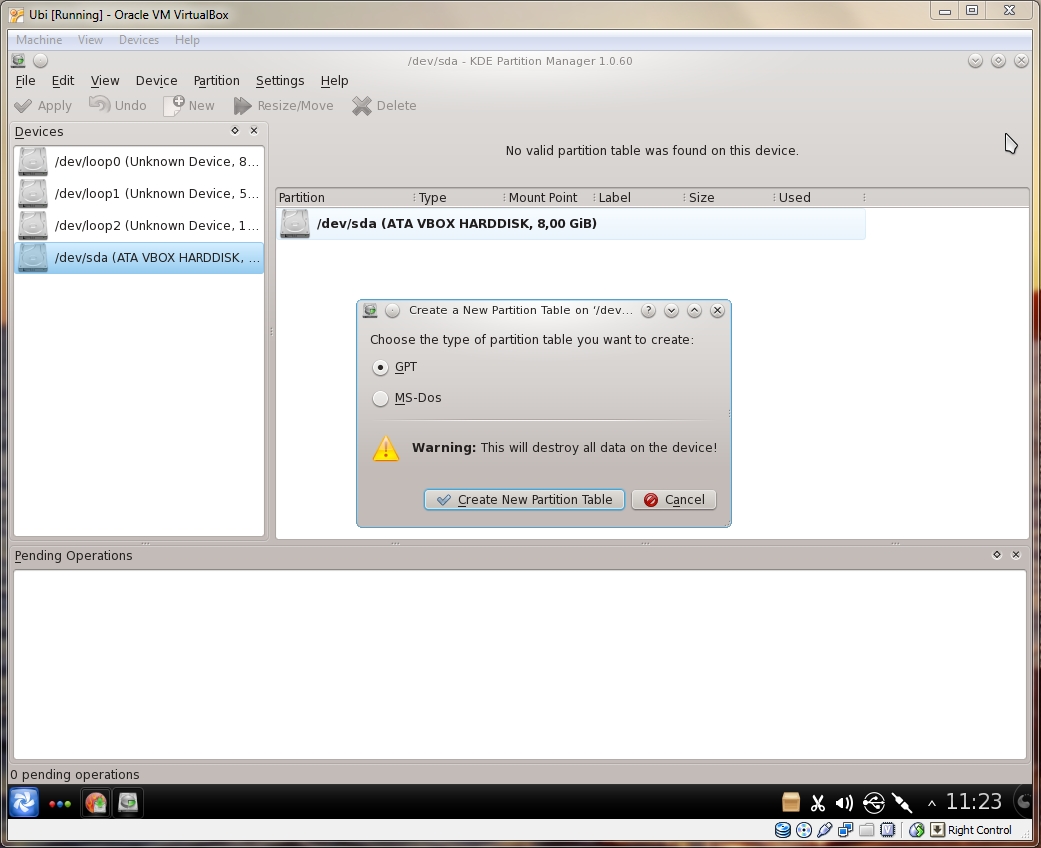Click the Resize/Move toolbar button
Viewport: 1041px width, 848px height.
pyautogui.click(x=283, y=106)
